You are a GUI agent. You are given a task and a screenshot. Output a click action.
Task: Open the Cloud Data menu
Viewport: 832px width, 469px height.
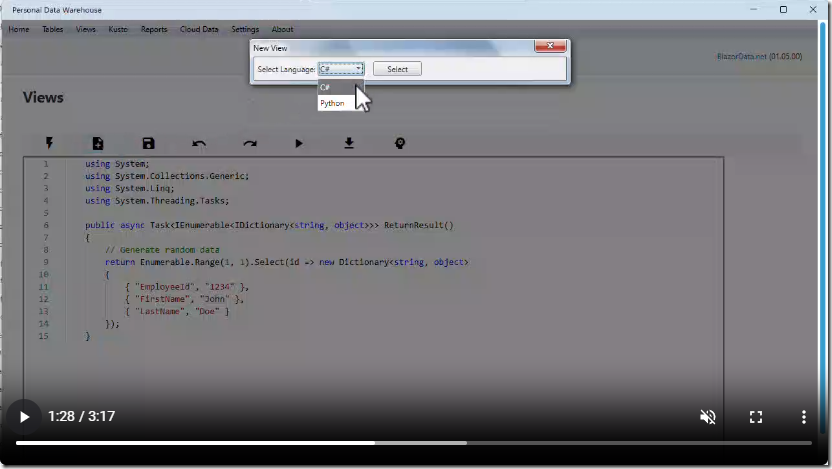(199, 29)
